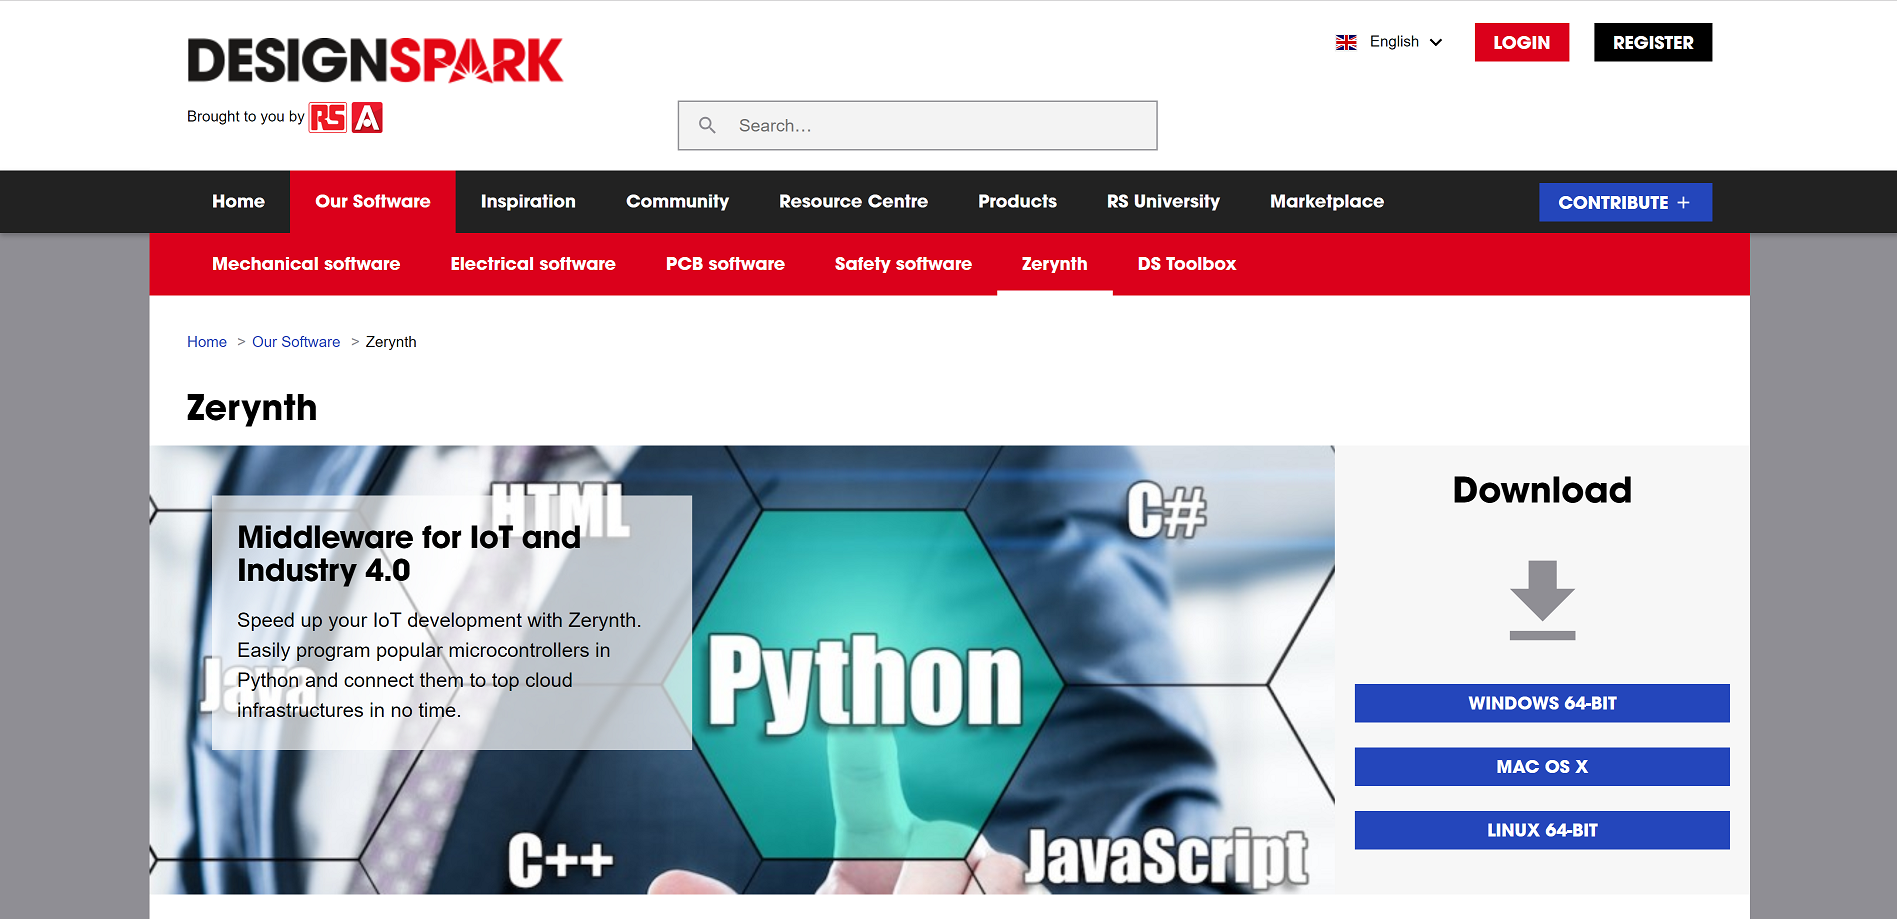Viewport: 1897px width, 919px height.
Task: Open the English language dropdown
Action: click(1389, 42)
